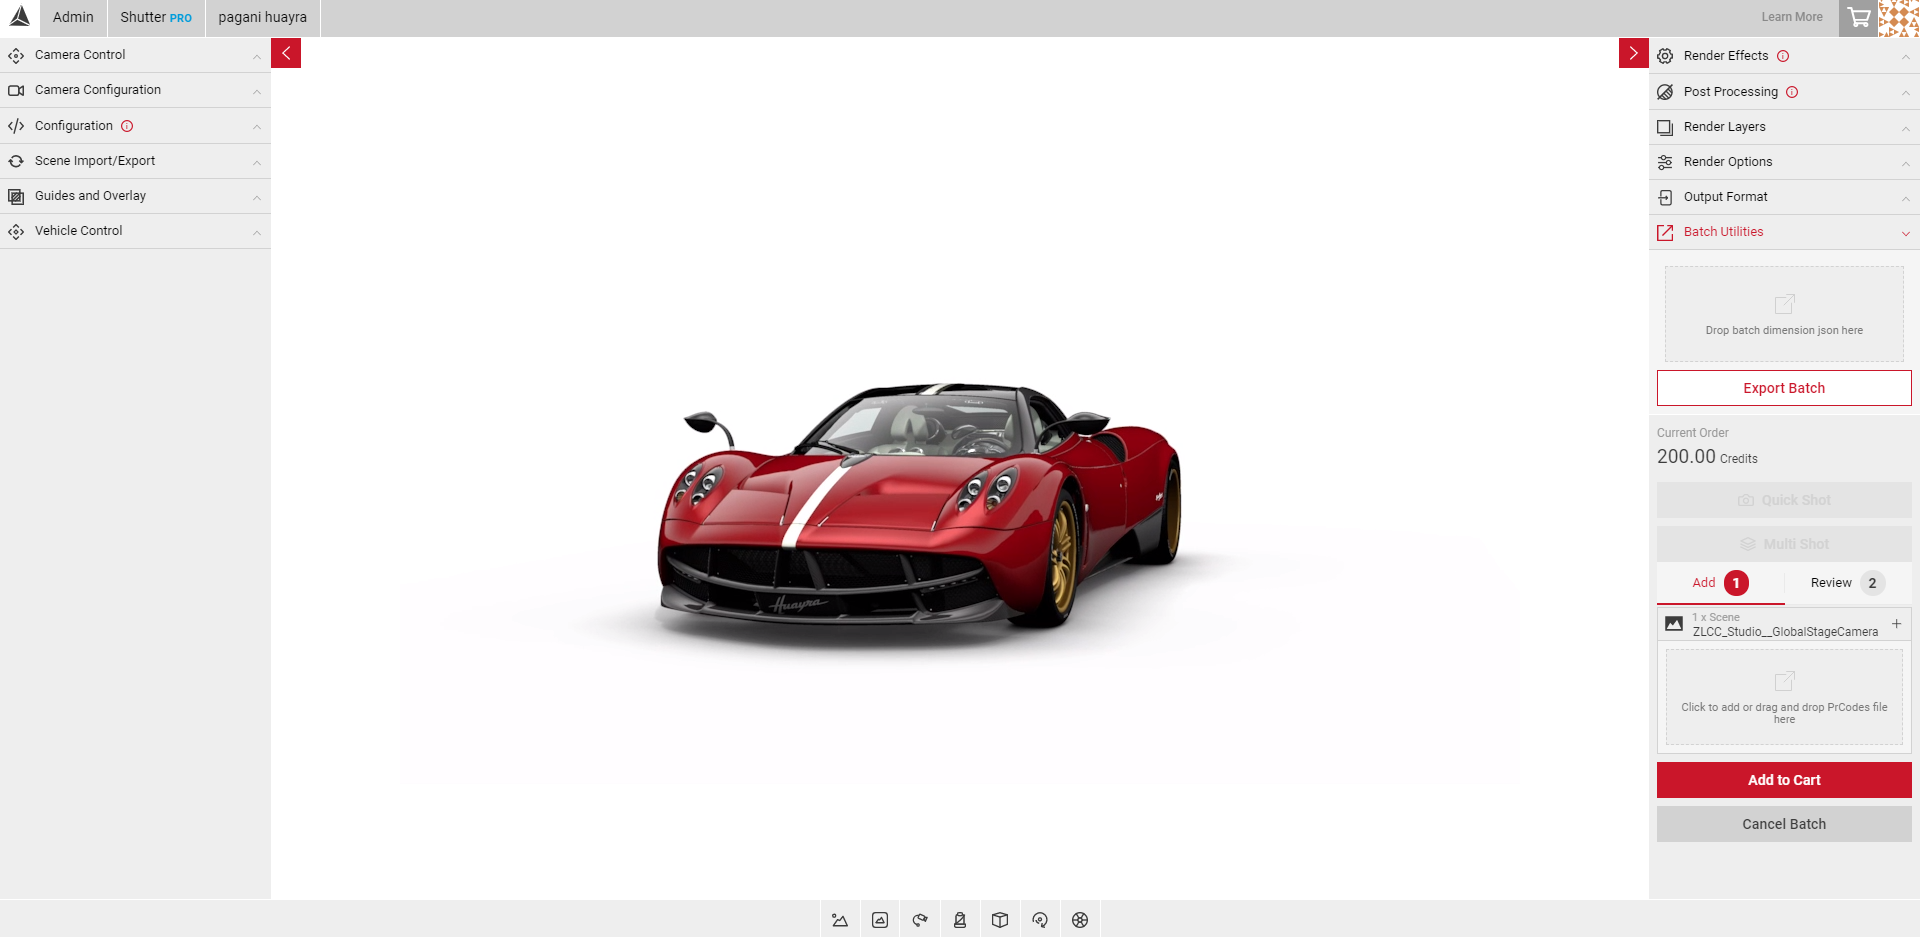Click the user avatar pattern icon

1899,18
